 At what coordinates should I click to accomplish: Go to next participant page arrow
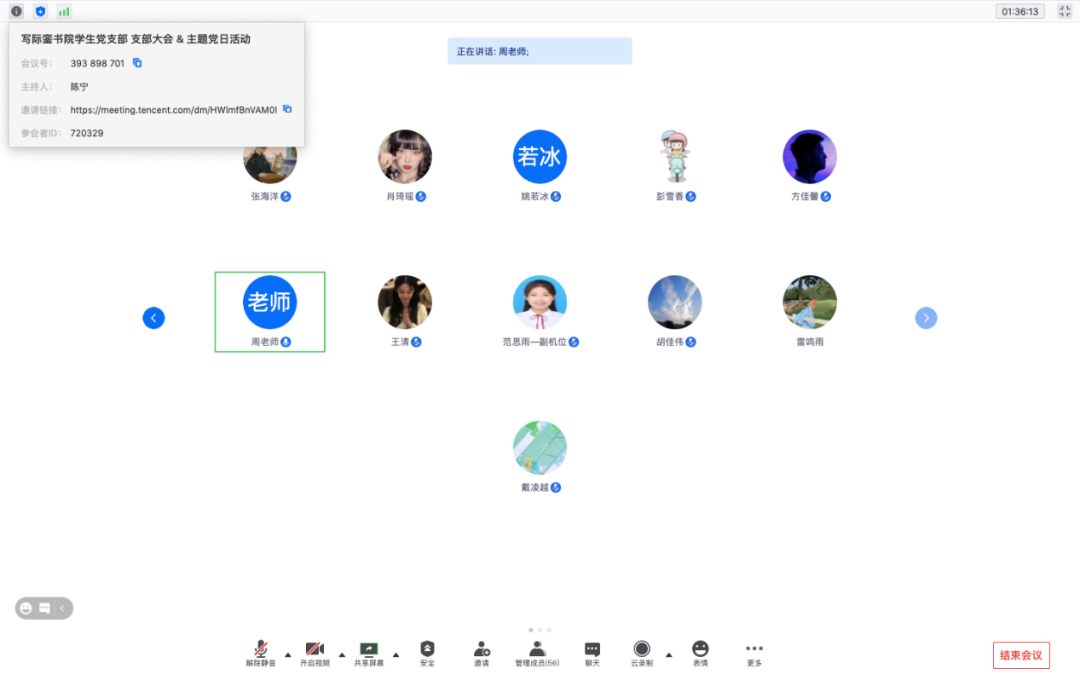(926, 318)
